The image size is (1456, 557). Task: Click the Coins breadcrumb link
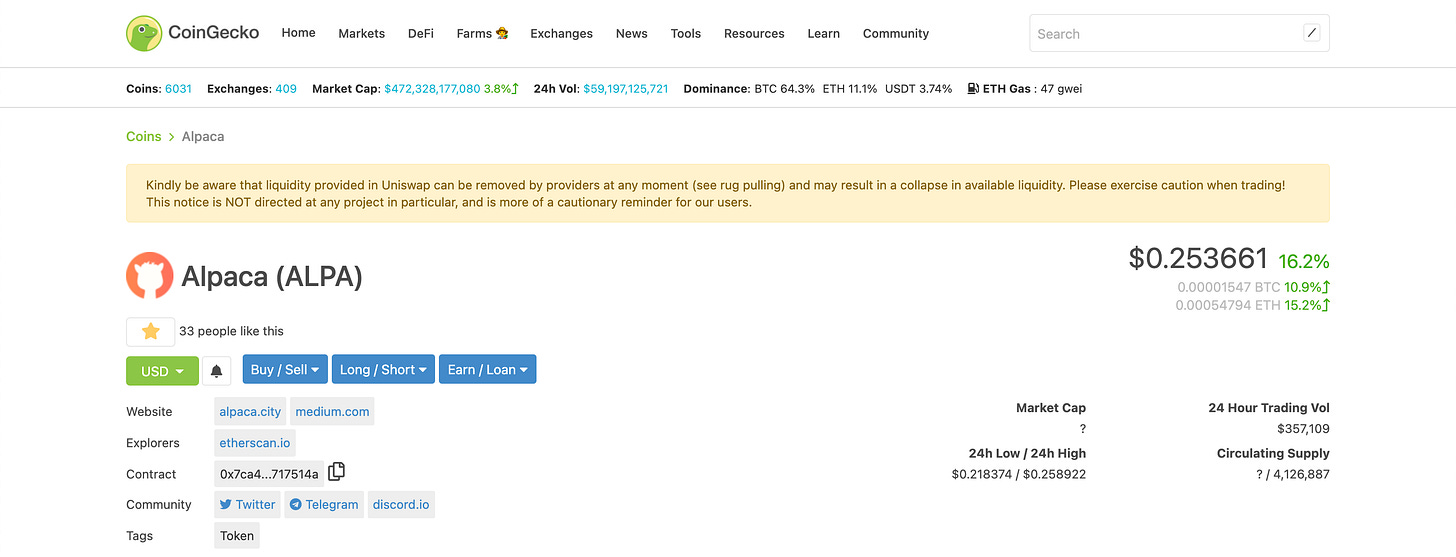[143, 136]
